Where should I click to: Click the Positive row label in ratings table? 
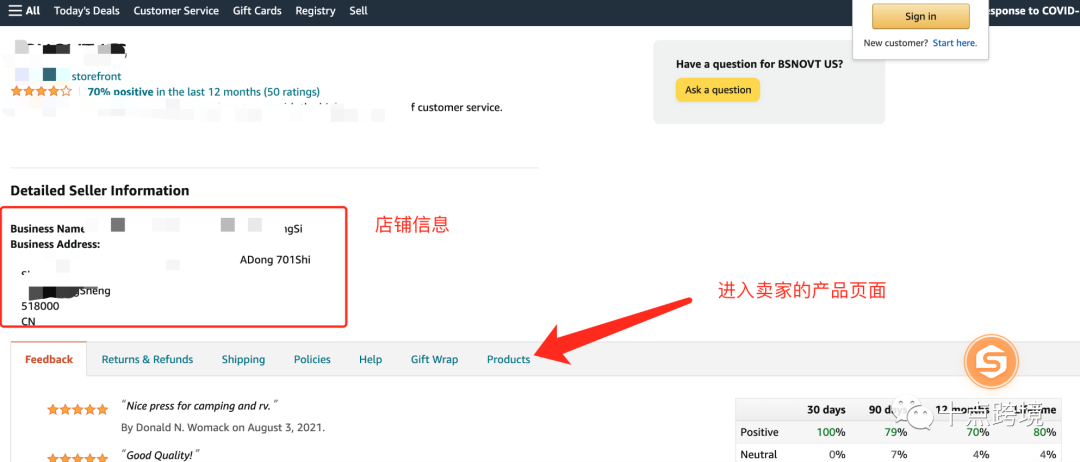pos(760,432)
